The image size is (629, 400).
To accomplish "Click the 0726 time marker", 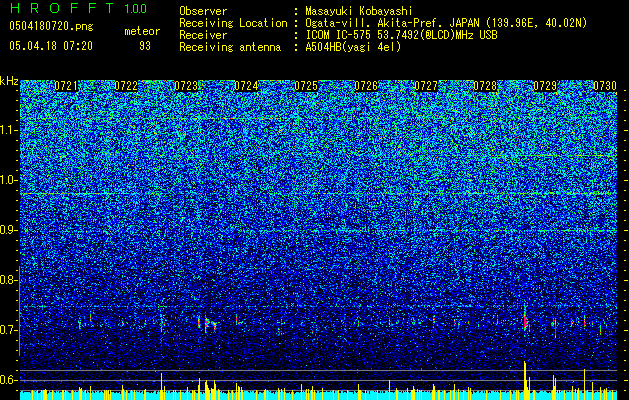I will [366, 86].
